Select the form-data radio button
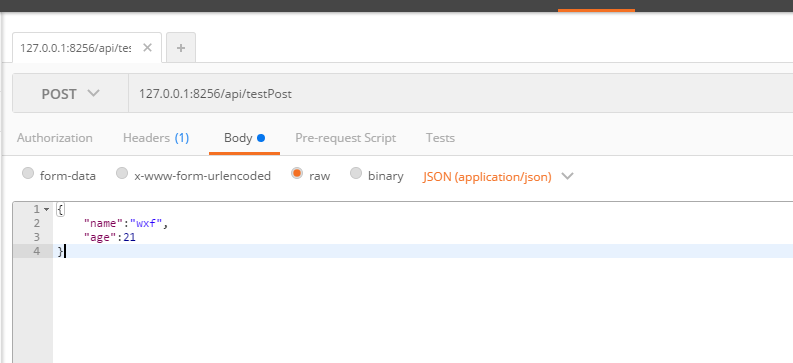Image resolution: width=793 pixels, height=363 pixels. [28, 173]
